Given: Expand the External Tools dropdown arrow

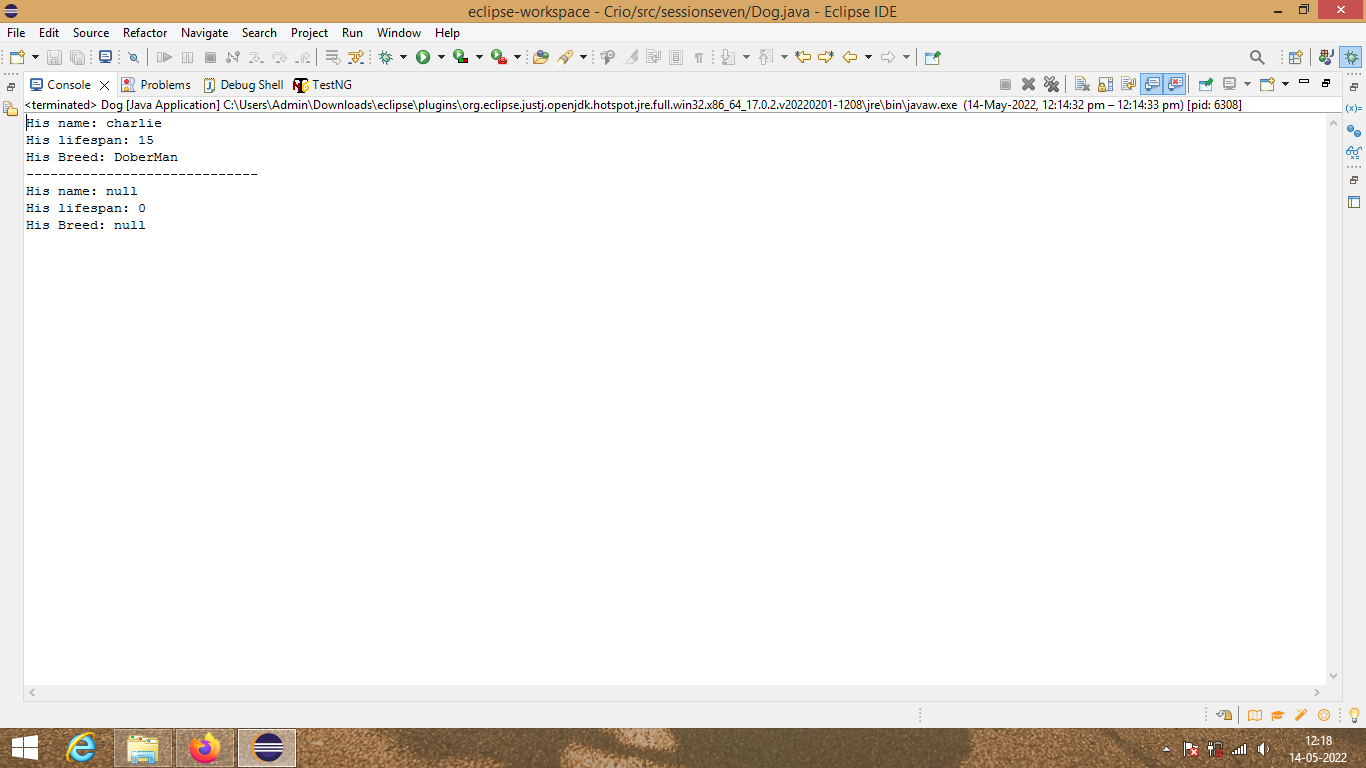Looking at the screenshot, I should pos(517,57).
